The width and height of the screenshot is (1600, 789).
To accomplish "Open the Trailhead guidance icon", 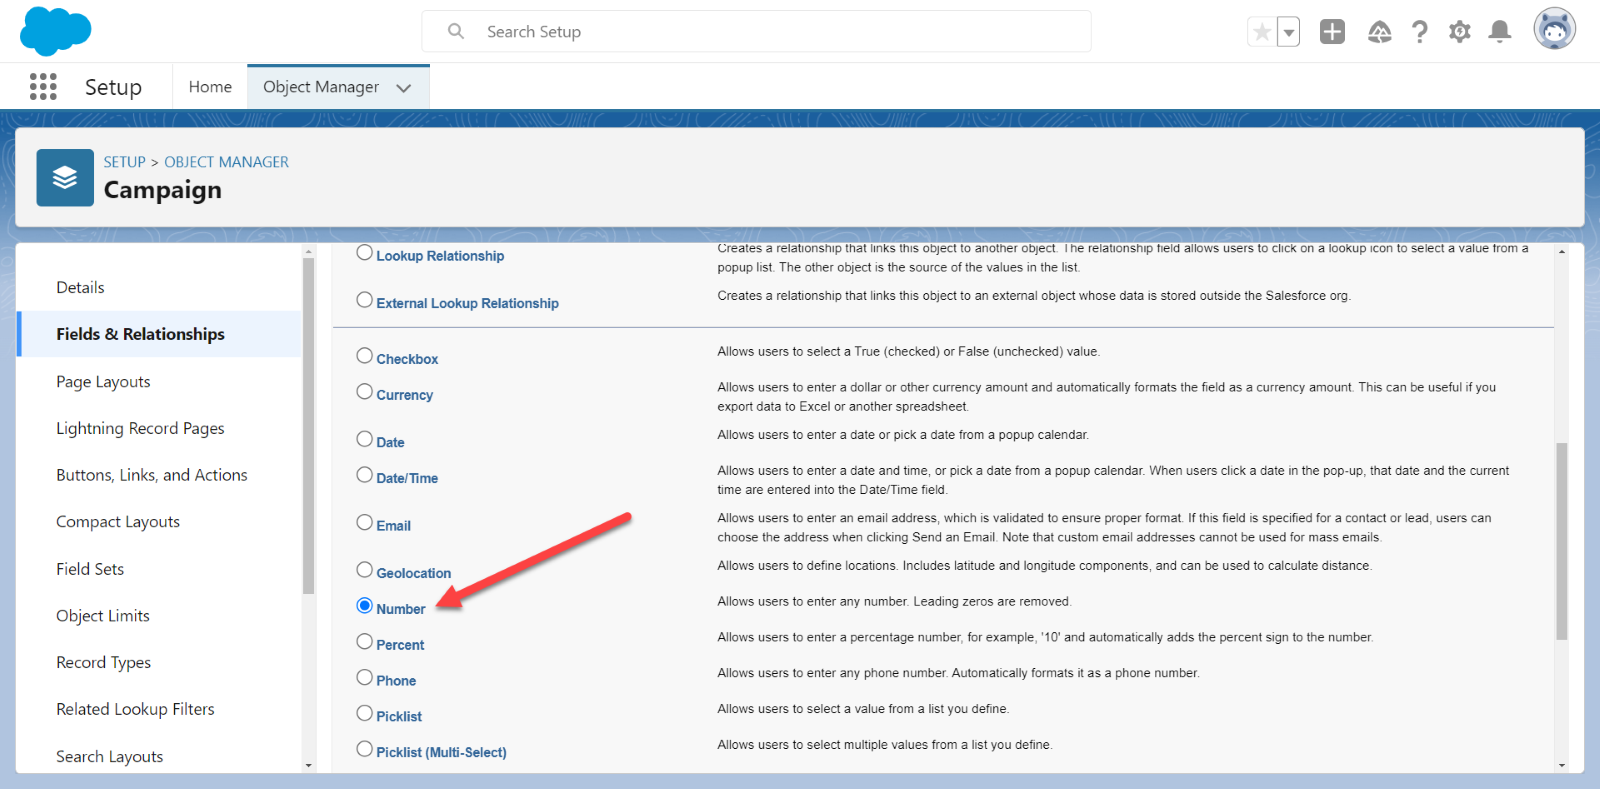I will click(1379, 32).
